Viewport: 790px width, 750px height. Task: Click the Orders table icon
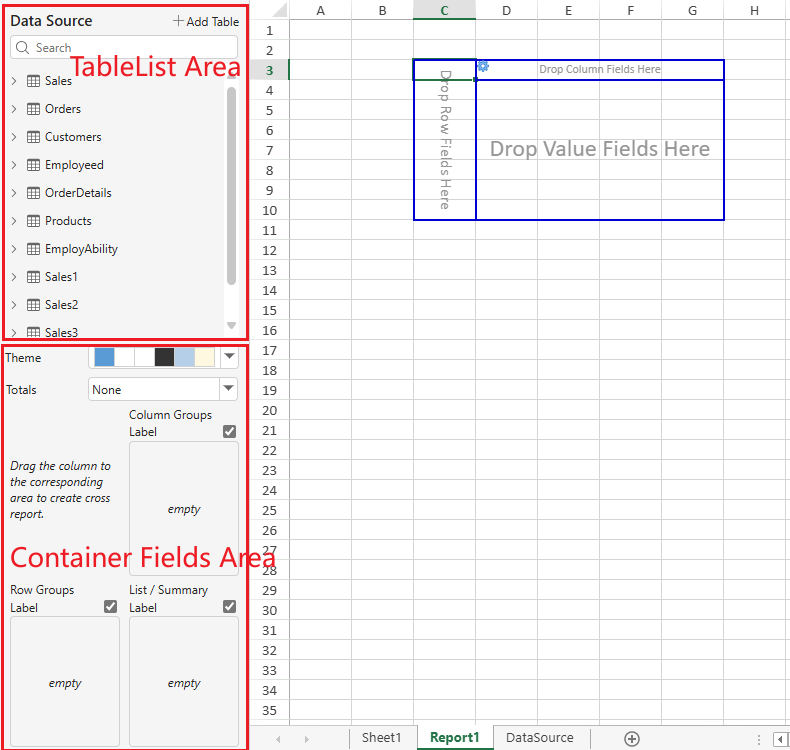33,109
